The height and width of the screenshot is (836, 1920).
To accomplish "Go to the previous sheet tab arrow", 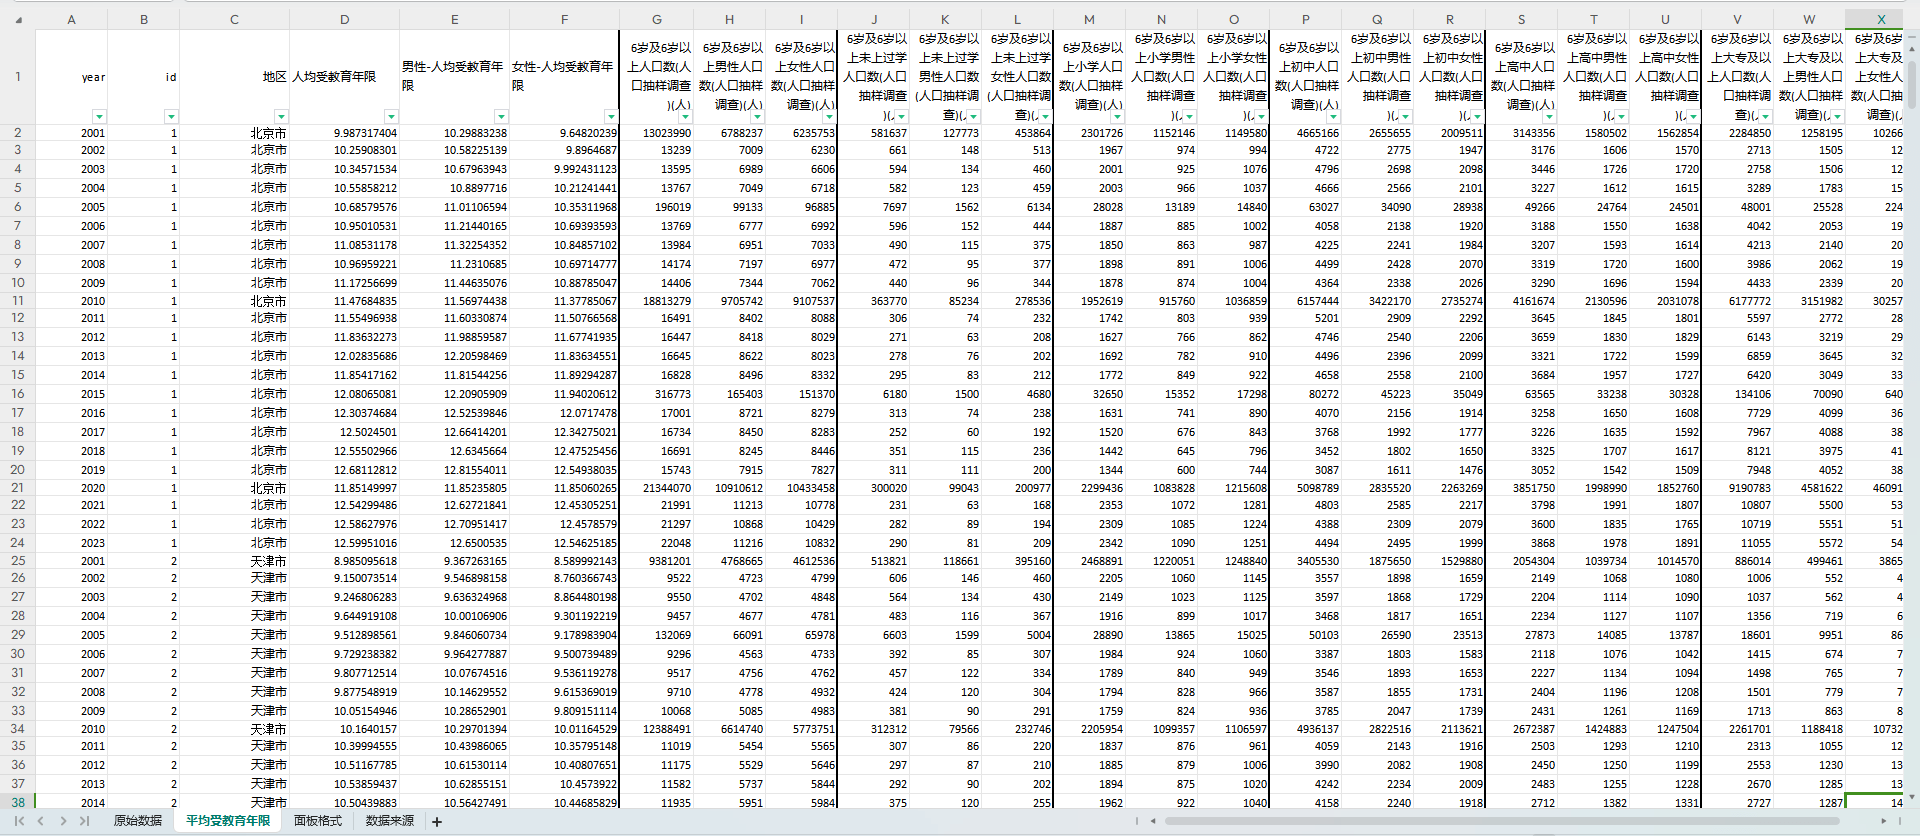I will [x=41, y=821].
